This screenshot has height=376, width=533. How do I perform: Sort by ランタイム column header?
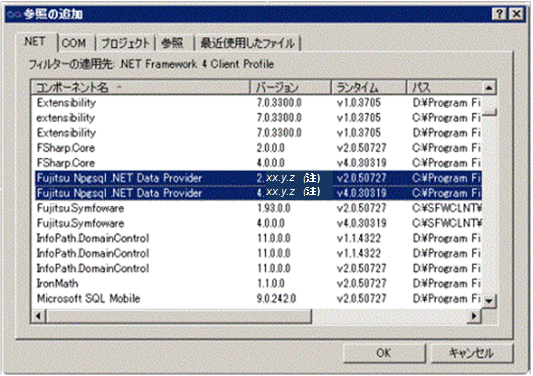point(369,88)
